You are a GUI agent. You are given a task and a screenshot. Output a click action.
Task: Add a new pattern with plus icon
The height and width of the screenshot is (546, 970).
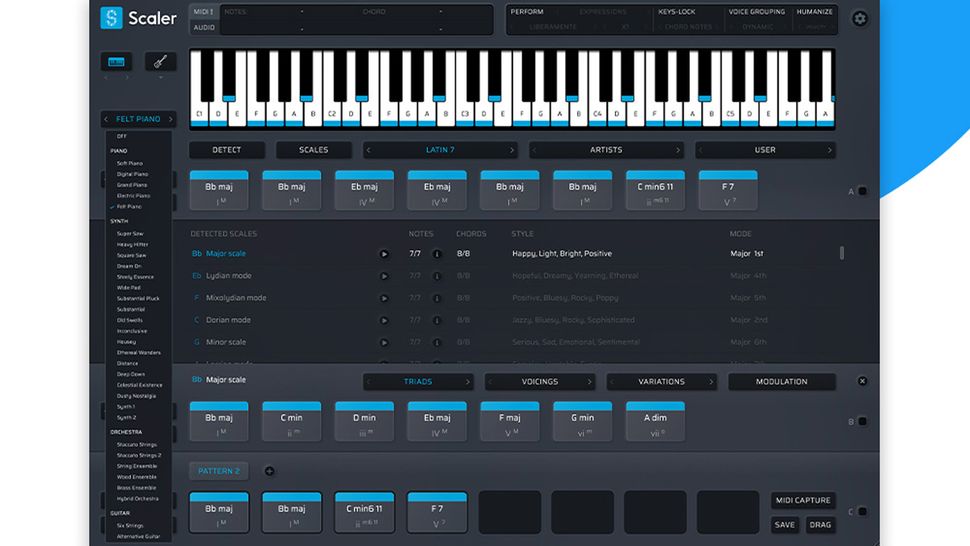tap(270, 471)
